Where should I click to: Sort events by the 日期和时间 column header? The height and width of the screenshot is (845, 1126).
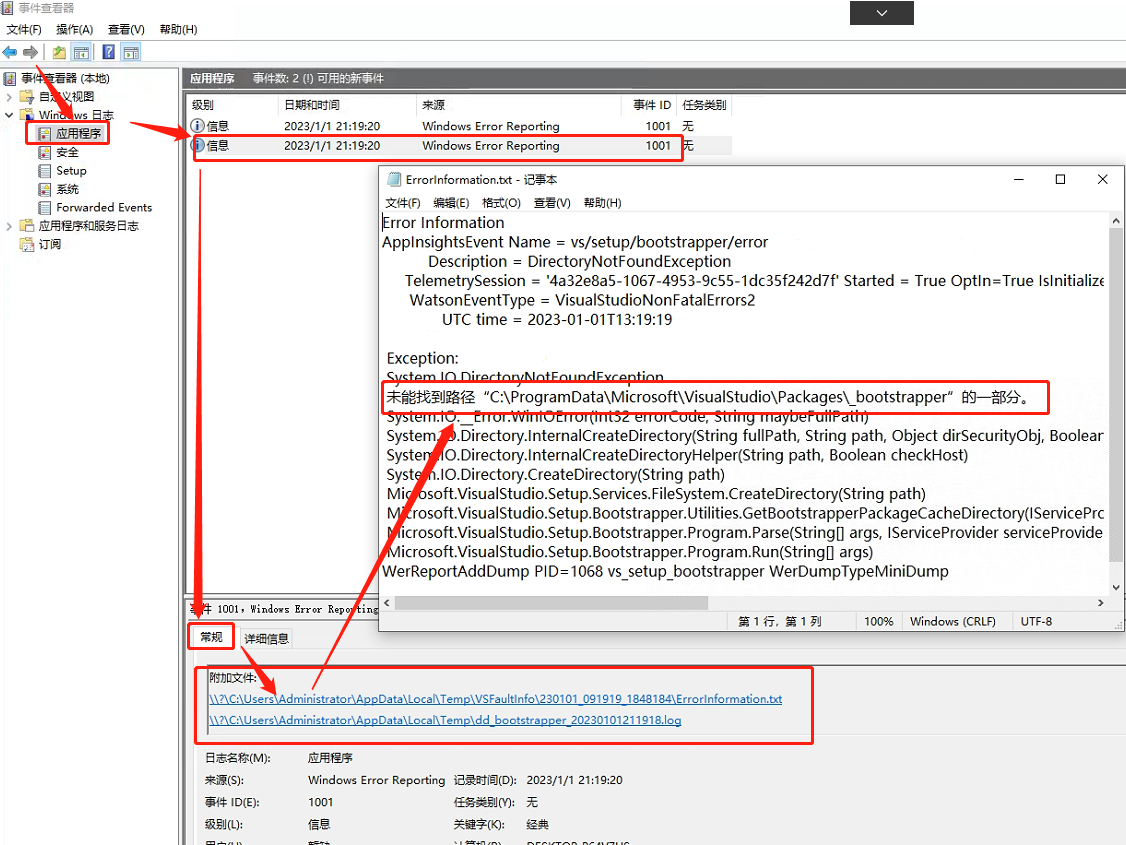pyautogui.click(x=347, y=106)
